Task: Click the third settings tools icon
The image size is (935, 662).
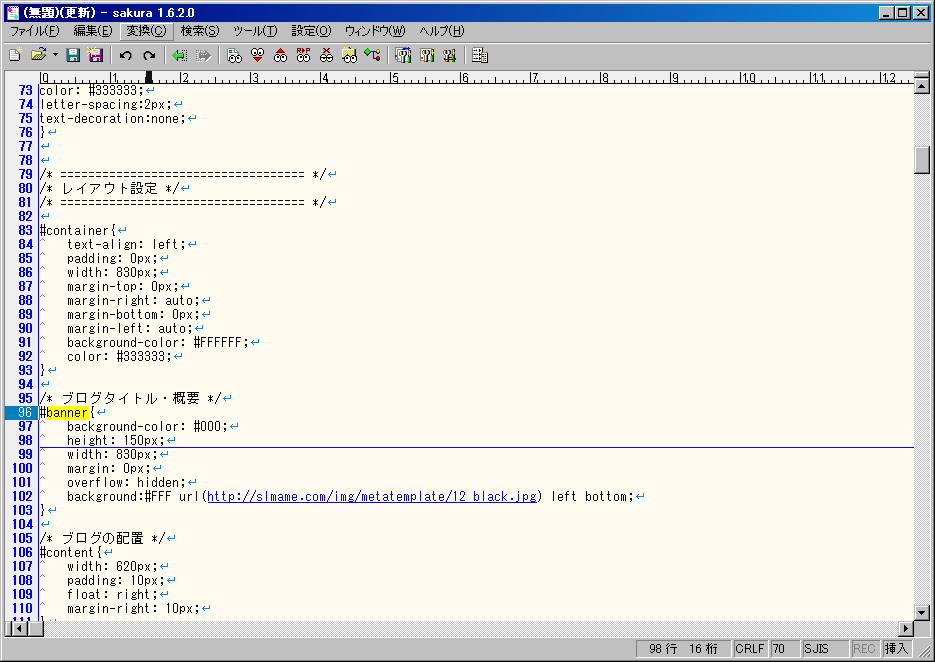Action: tap(449, 55)
